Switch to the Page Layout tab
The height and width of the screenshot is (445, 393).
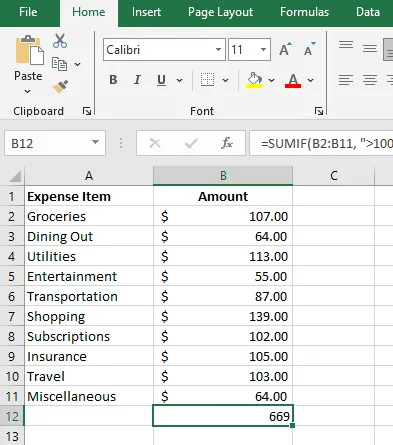(220, 12)
